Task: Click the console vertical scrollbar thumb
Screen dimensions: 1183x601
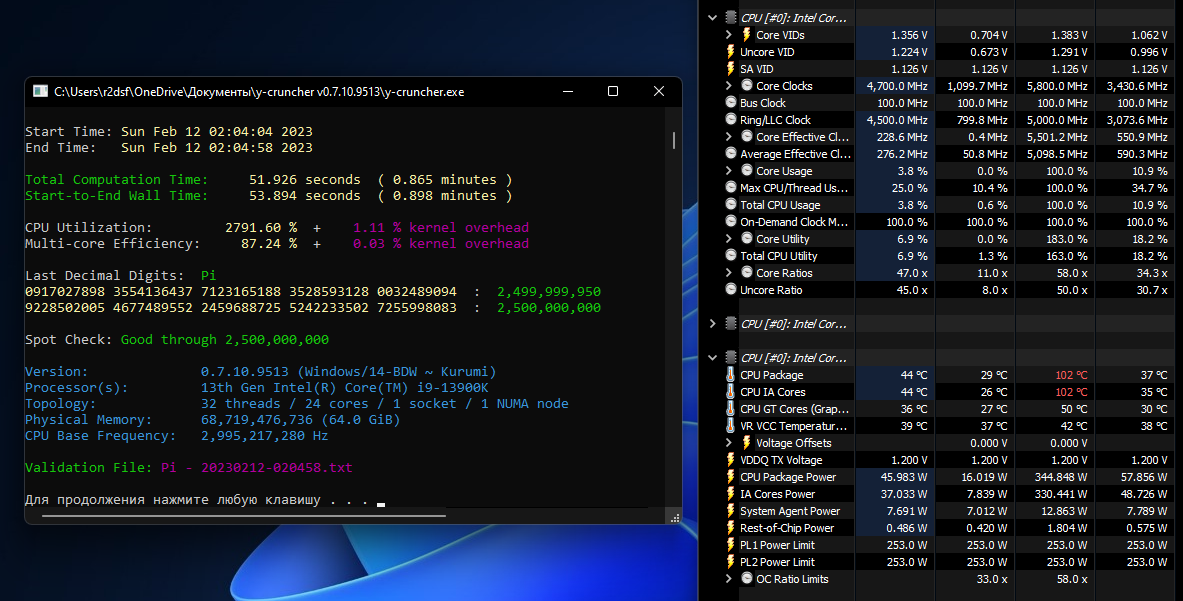Action: (674, 140)
